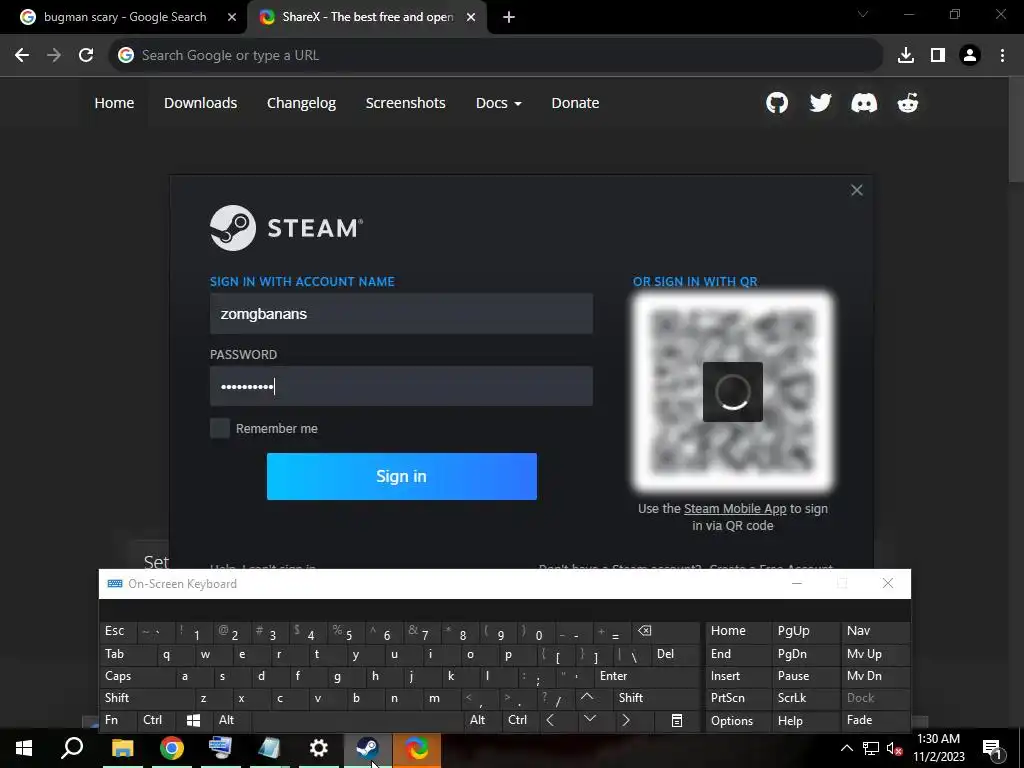The height and width of the screenshot is (768, 1024).
Task: Toggle the browser side panel
Action: pos(938,56)
